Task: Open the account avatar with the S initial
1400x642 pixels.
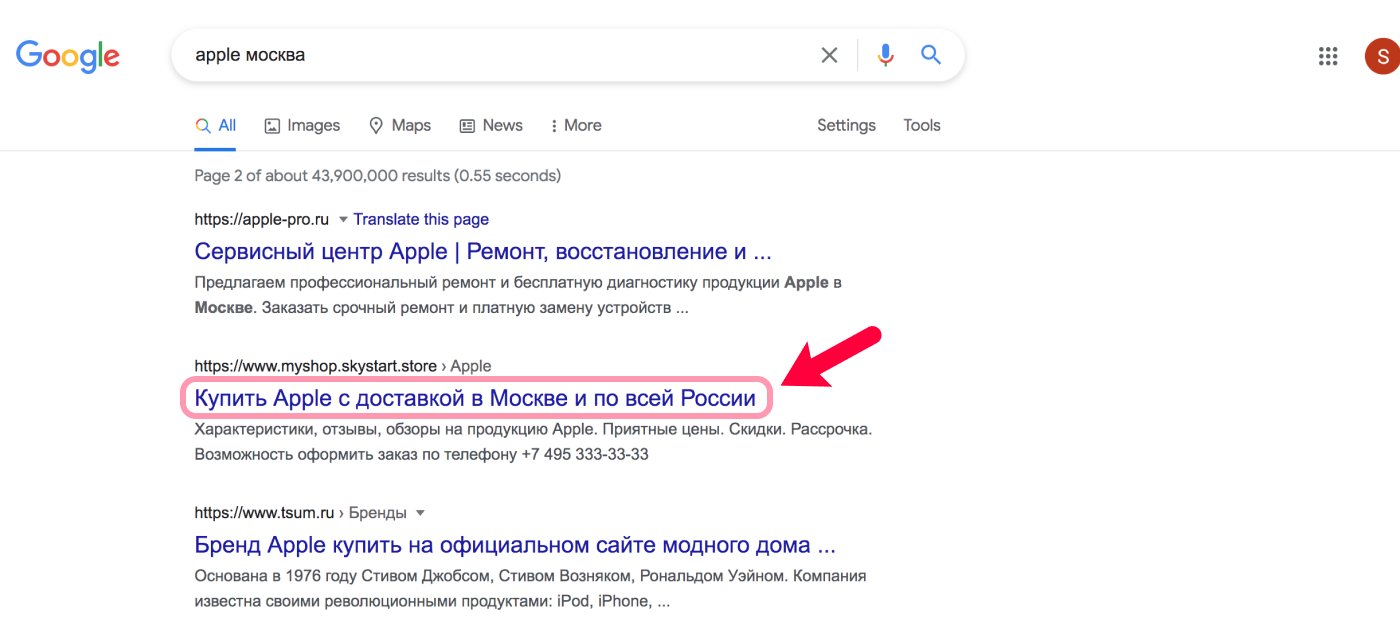Action: pos(1383,56)
